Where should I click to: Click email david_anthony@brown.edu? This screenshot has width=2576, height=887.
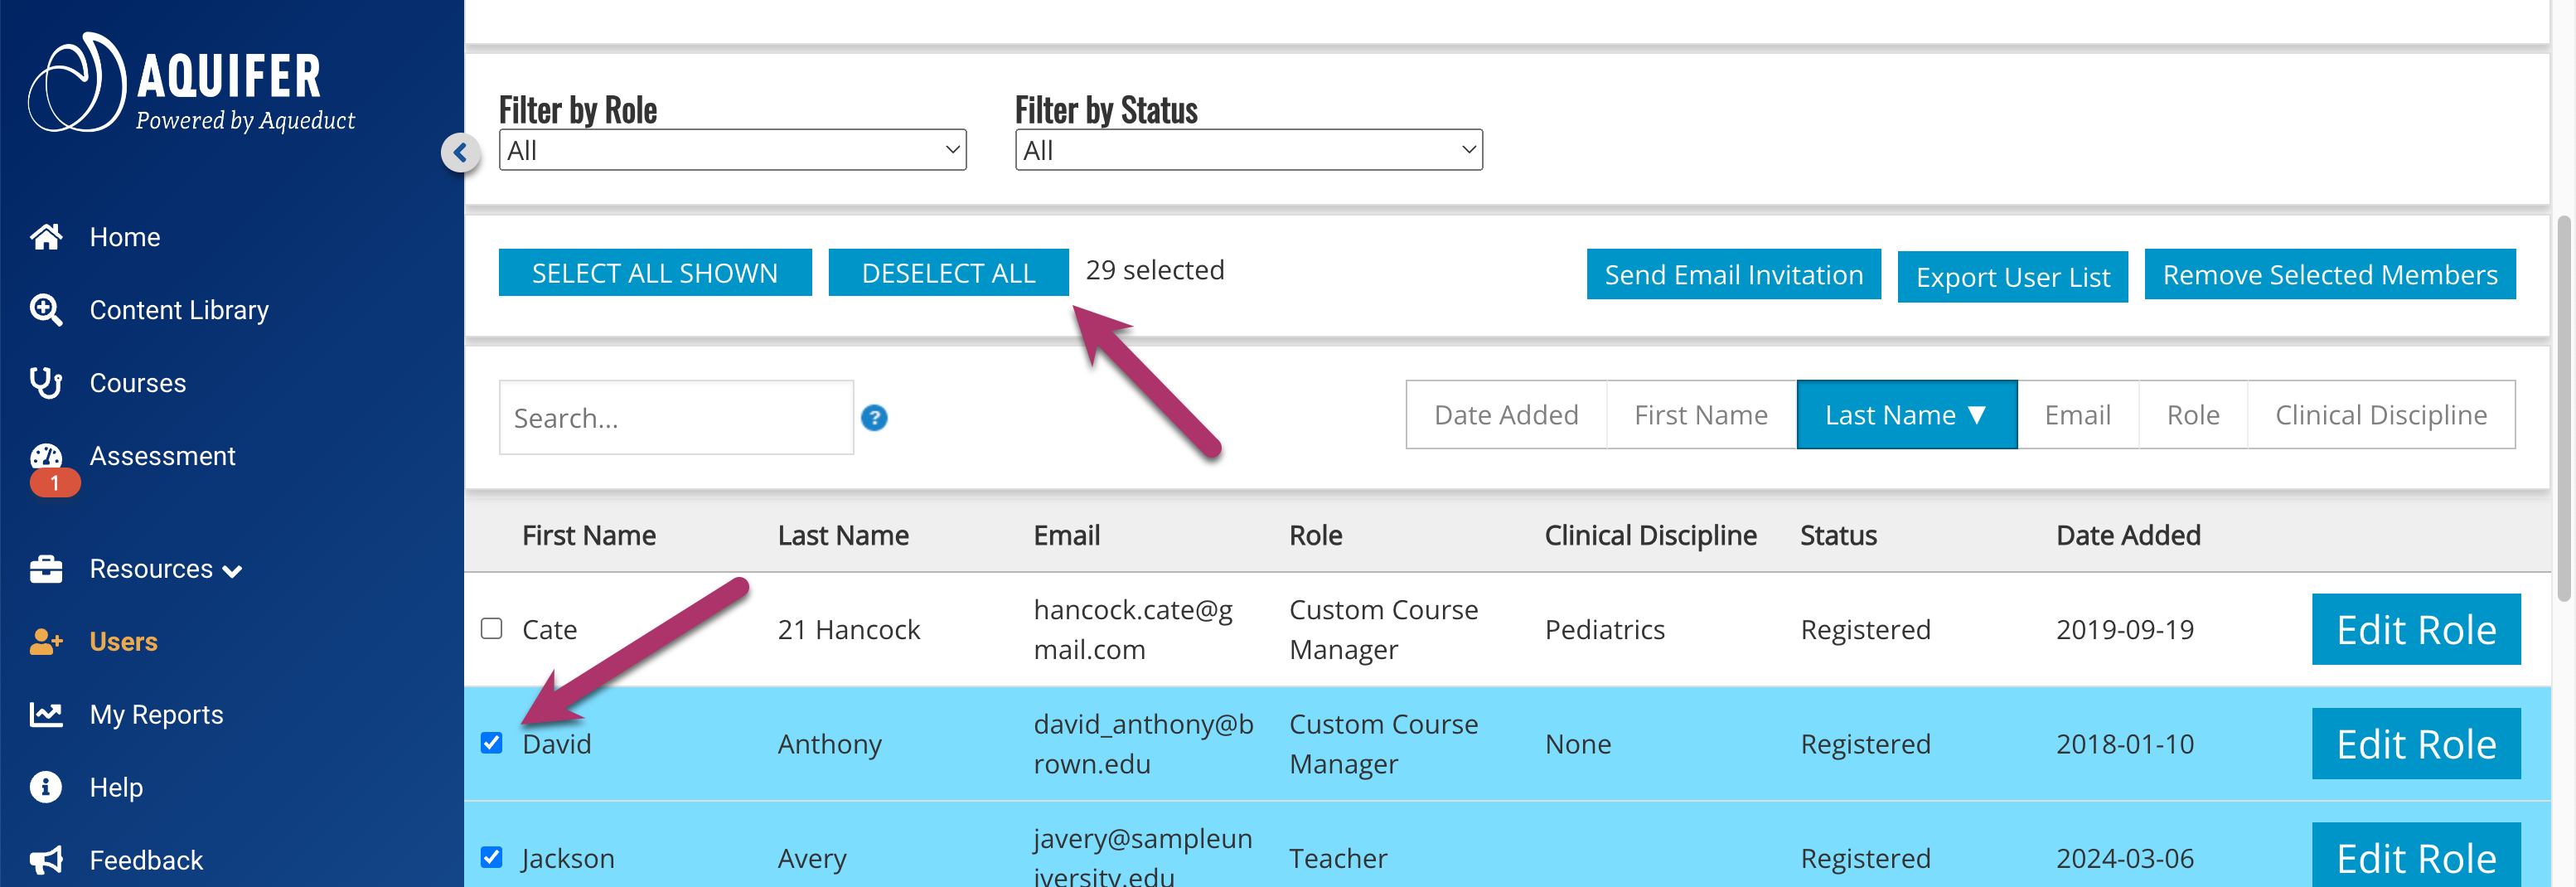tap(1143, 744)
